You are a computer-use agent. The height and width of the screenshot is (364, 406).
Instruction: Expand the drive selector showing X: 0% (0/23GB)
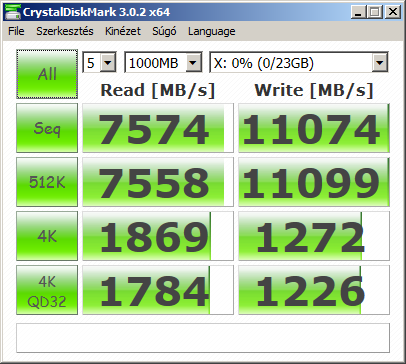[380, 62]
